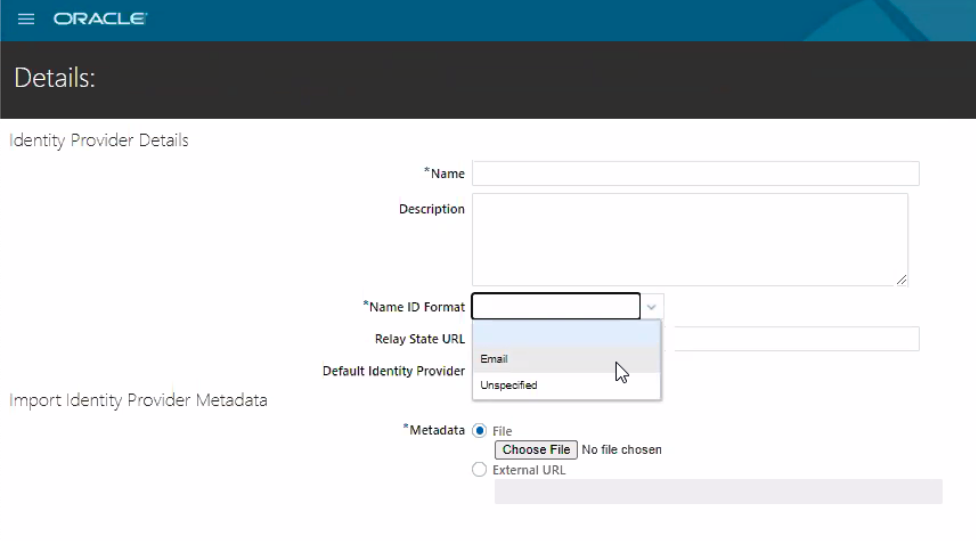
Task: Click the 'No file chosen' text
Action: pyautogui.click(x=621, y=450)
